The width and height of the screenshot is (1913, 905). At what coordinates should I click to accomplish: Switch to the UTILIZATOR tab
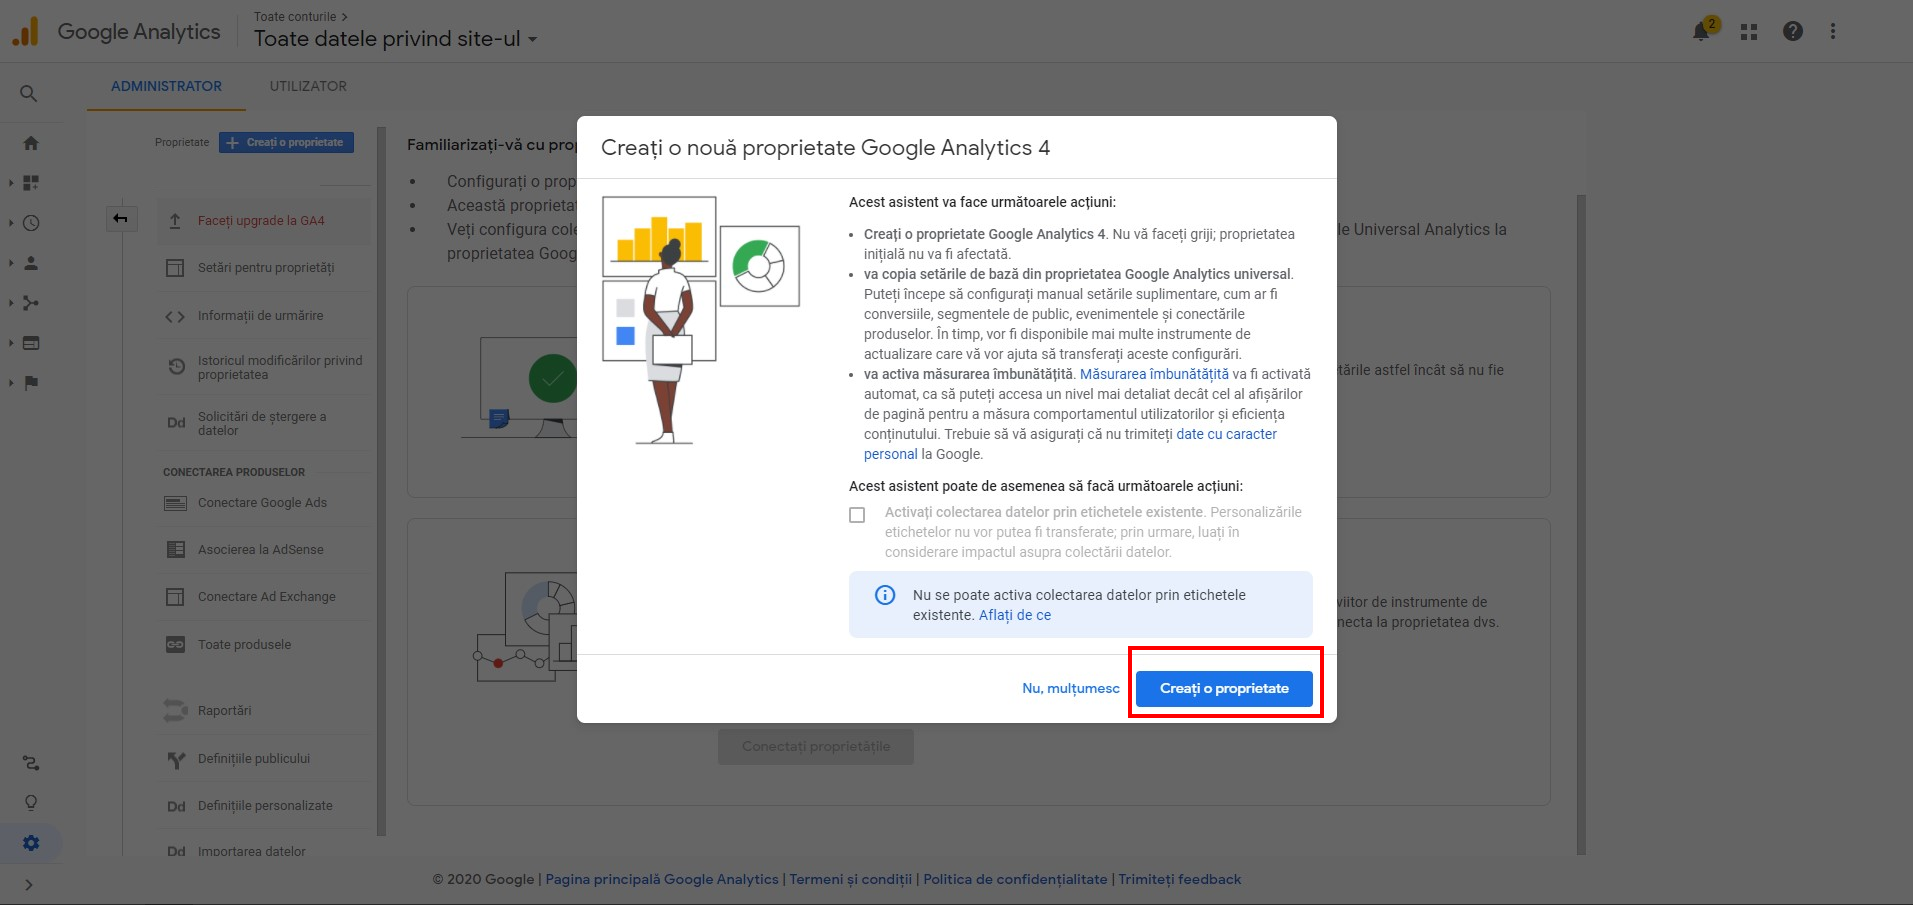point(308,86)
